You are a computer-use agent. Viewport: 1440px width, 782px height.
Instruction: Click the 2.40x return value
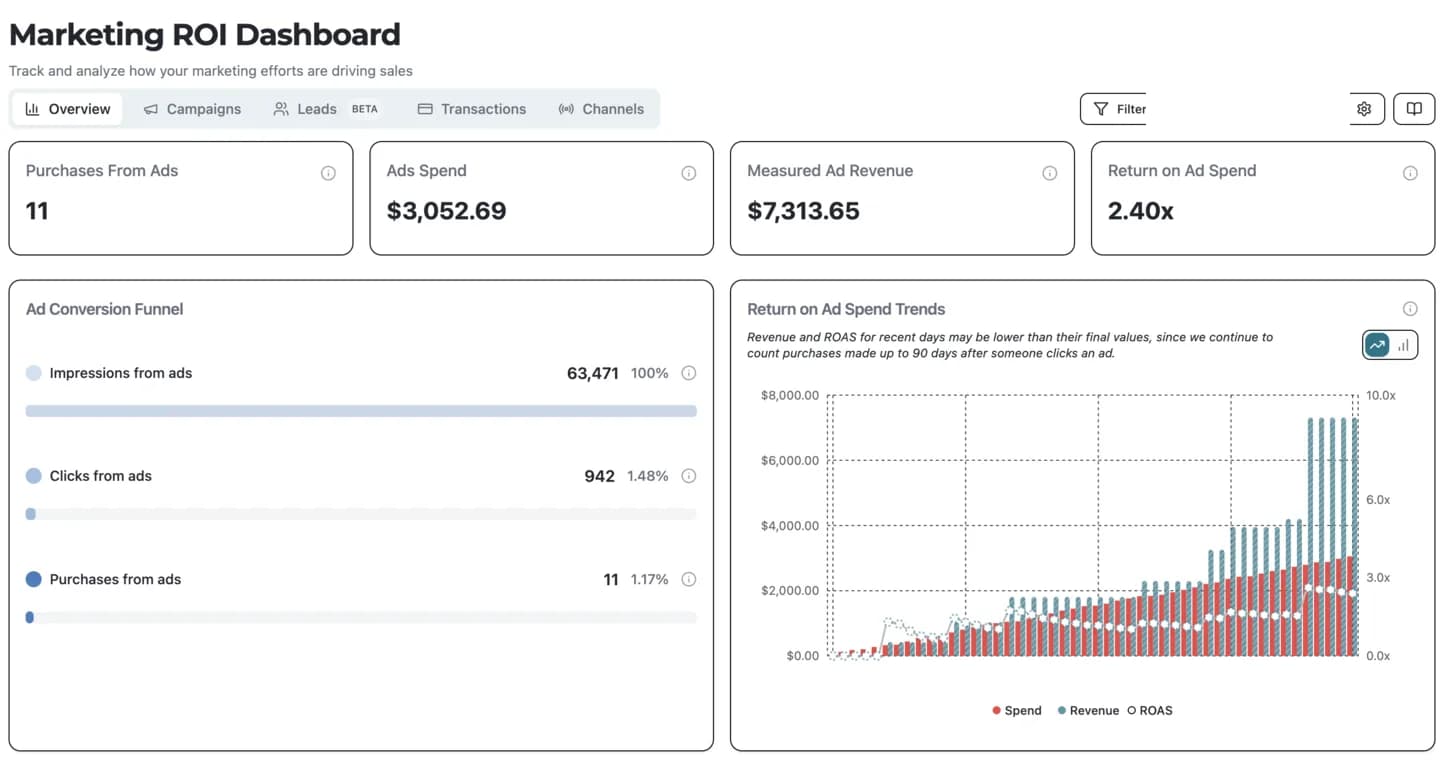1141,211
